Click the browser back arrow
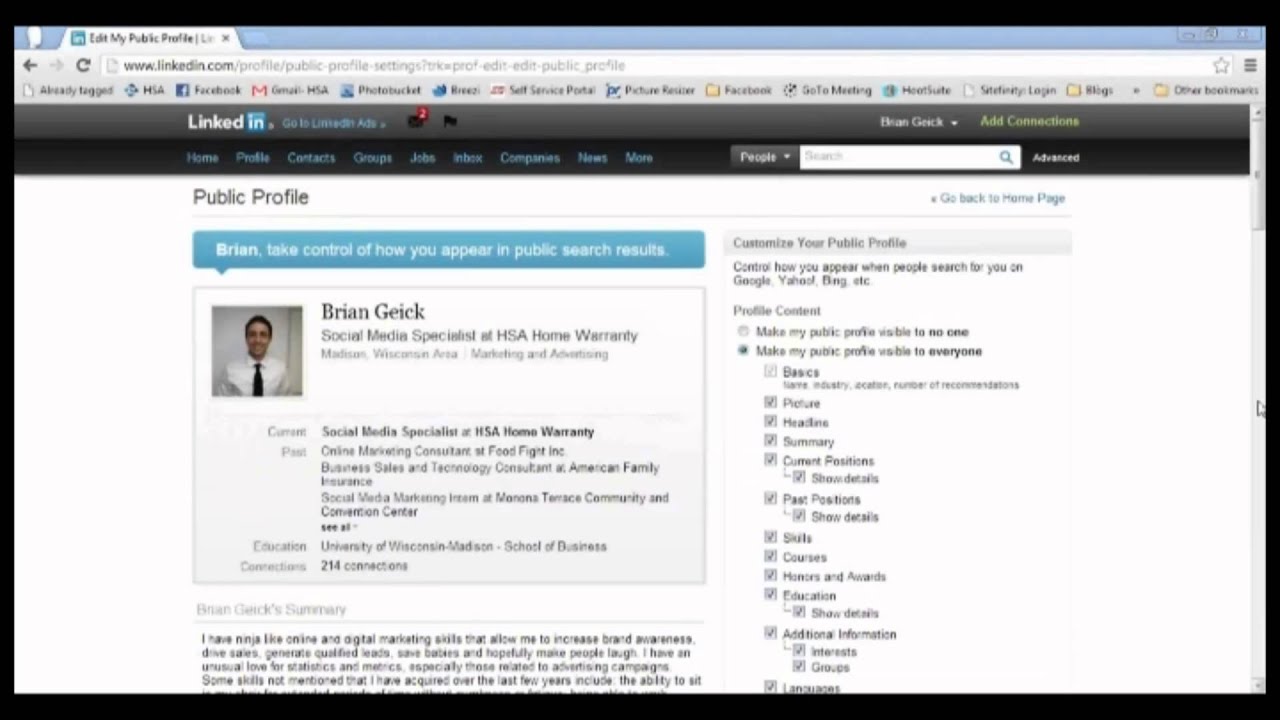Screen dimensions: 1280x720 pyautogui.click(x=30, y=65)
